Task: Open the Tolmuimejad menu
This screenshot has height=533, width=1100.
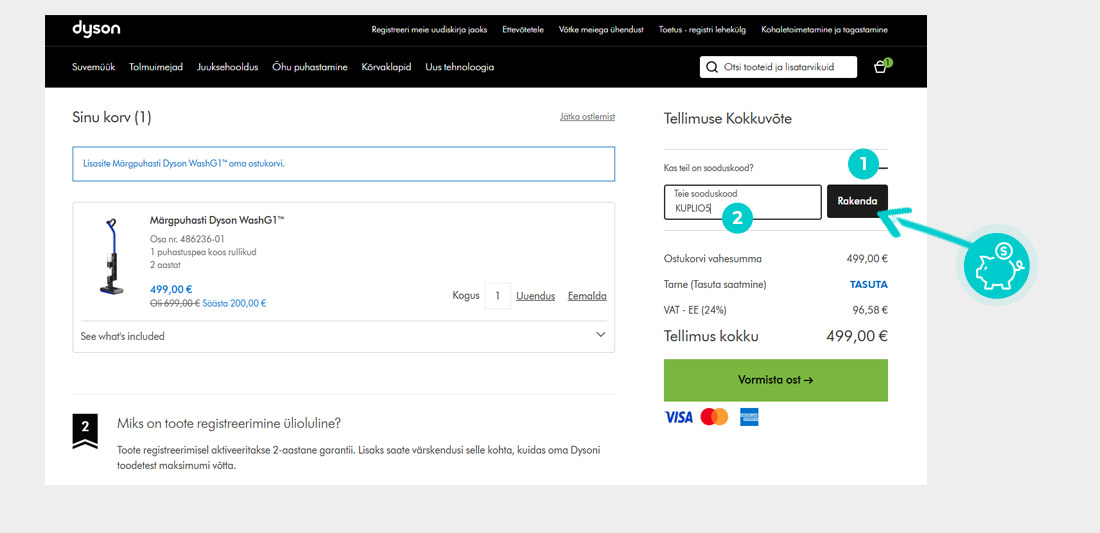Action: (156, 67)
